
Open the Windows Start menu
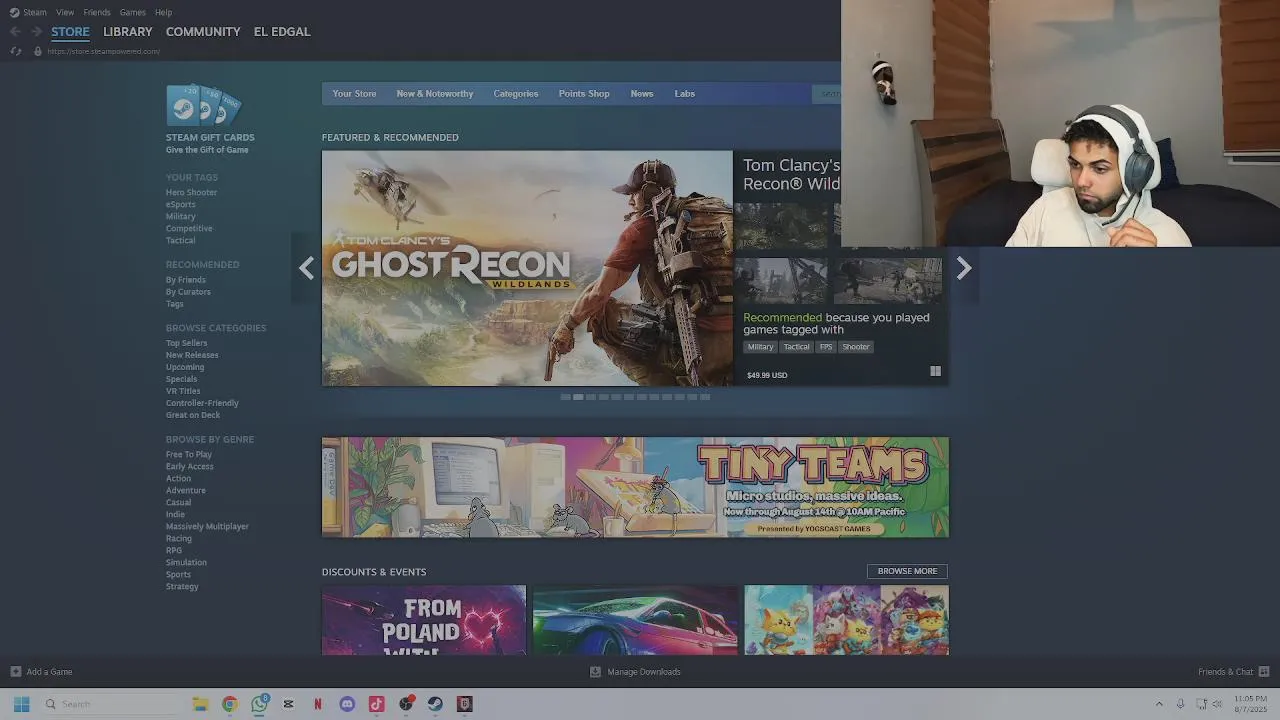(x=21, y=704)
